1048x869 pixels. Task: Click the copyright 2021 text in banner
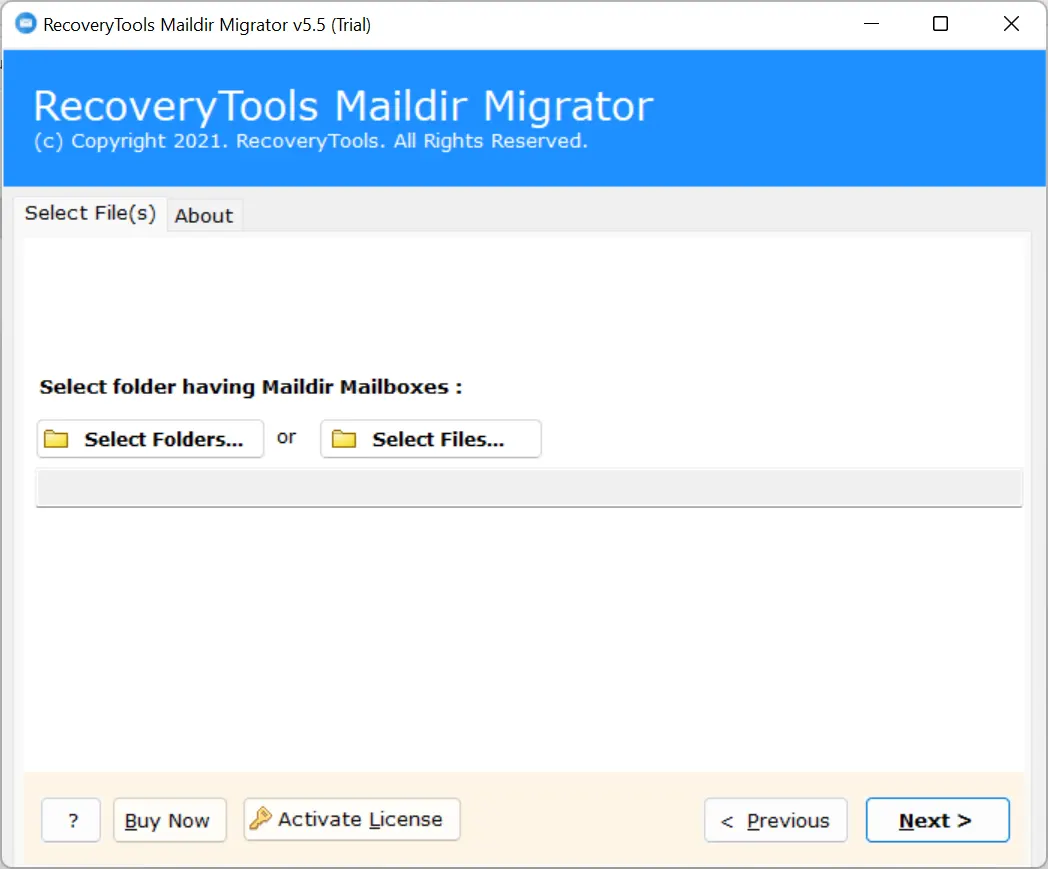coord(310,142)
